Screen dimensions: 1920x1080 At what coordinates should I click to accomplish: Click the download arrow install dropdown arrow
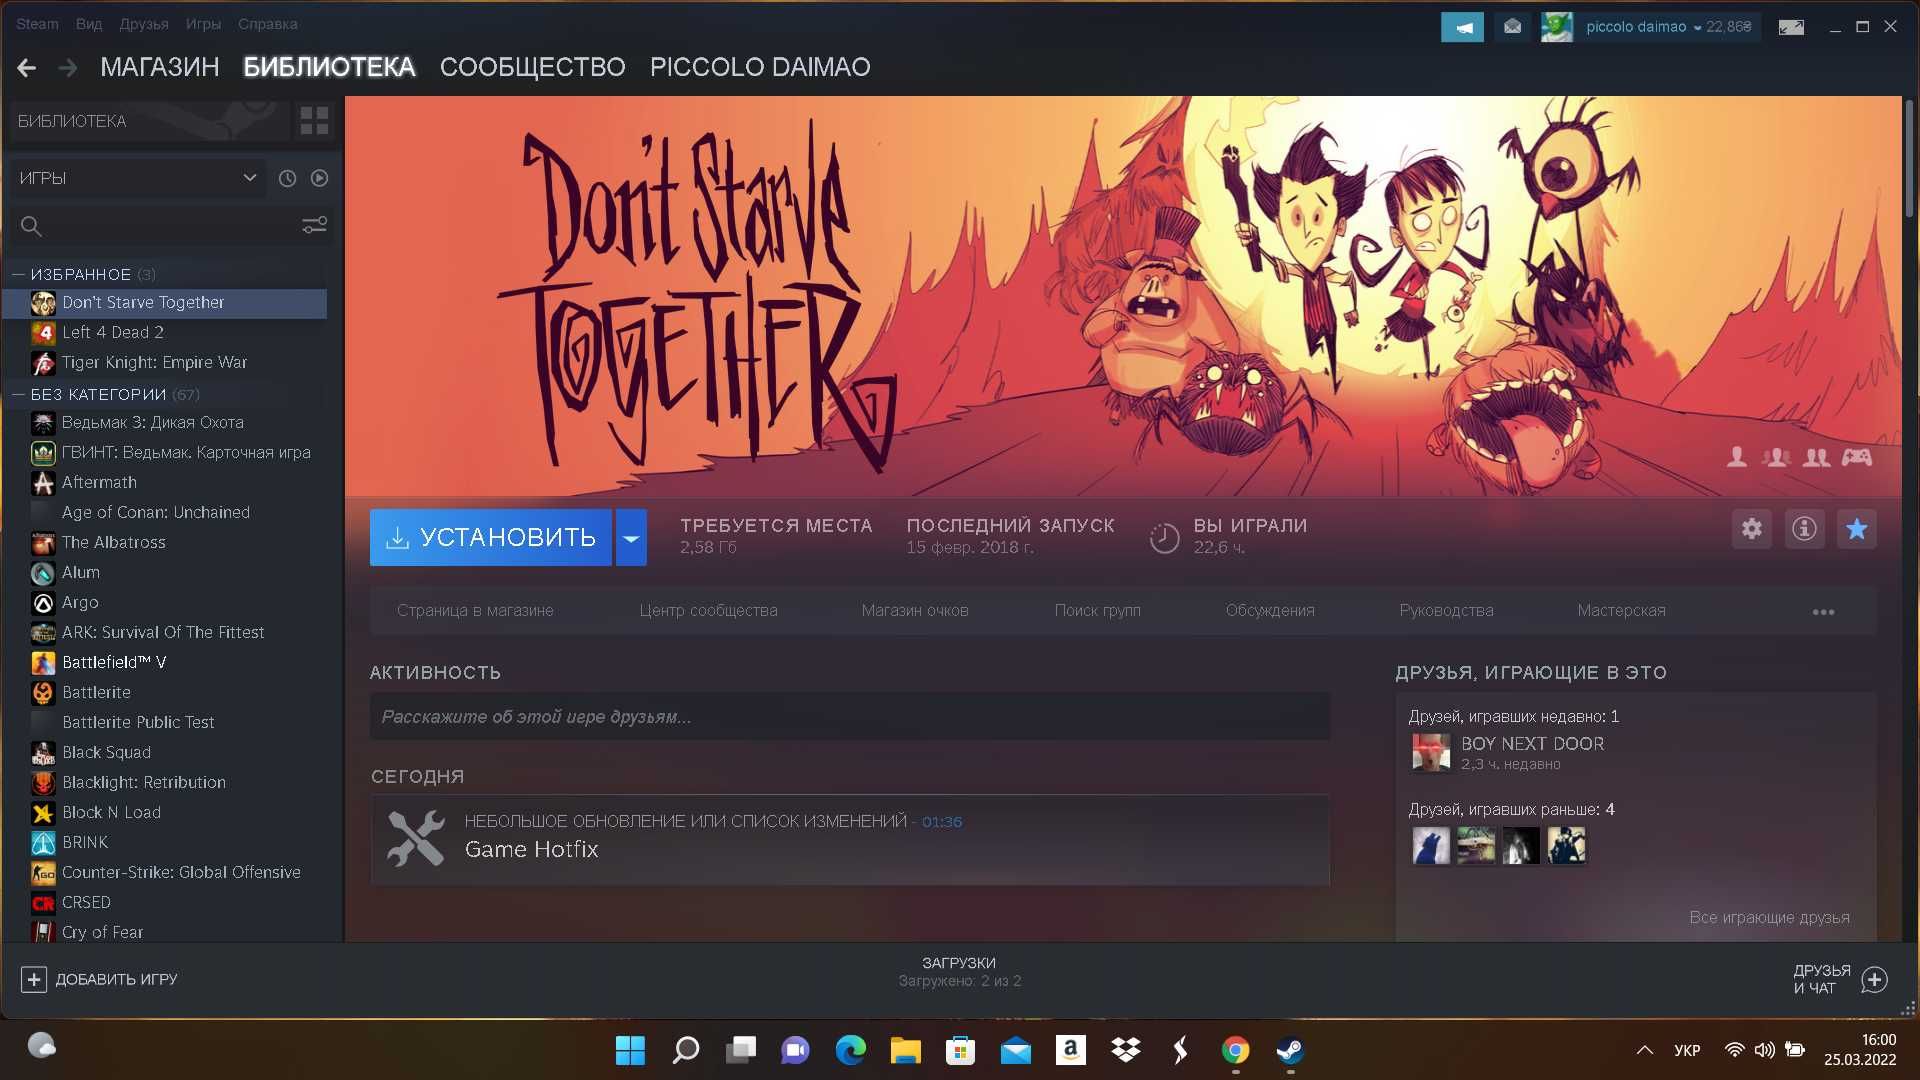click(x=632, y=535)
